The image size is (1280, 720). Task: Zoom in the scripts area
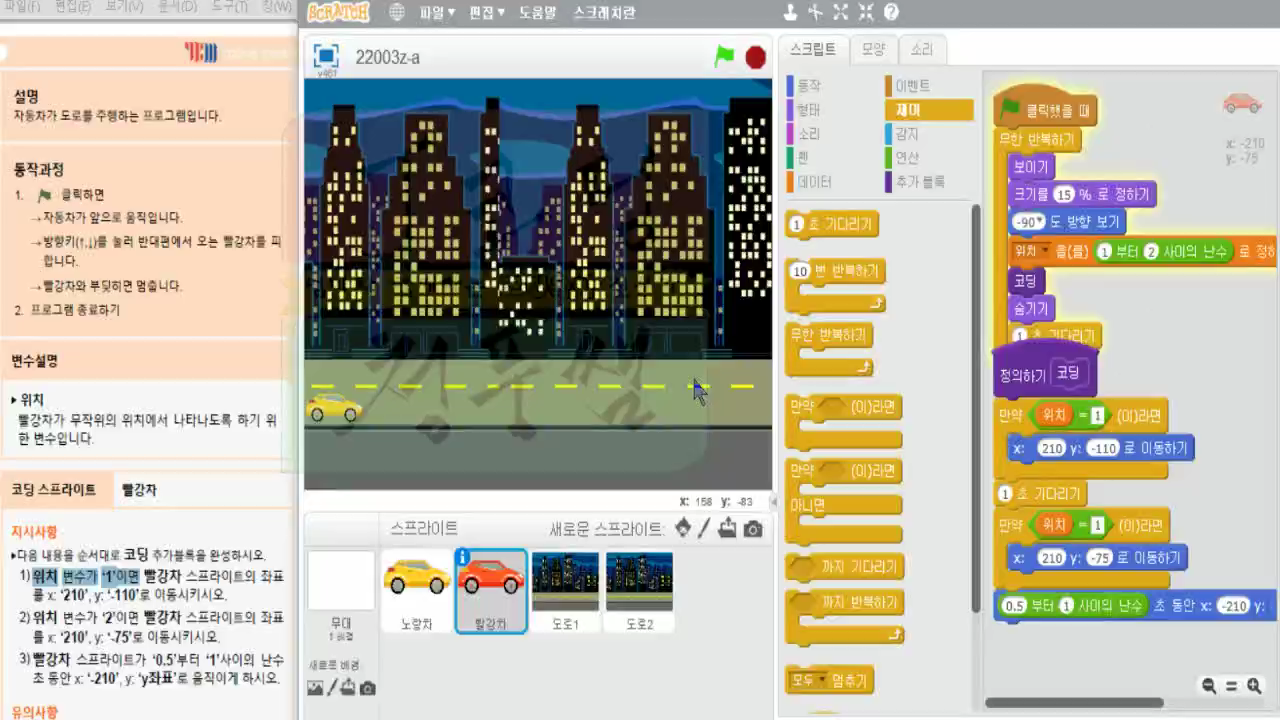click(x=1253, y=686)
